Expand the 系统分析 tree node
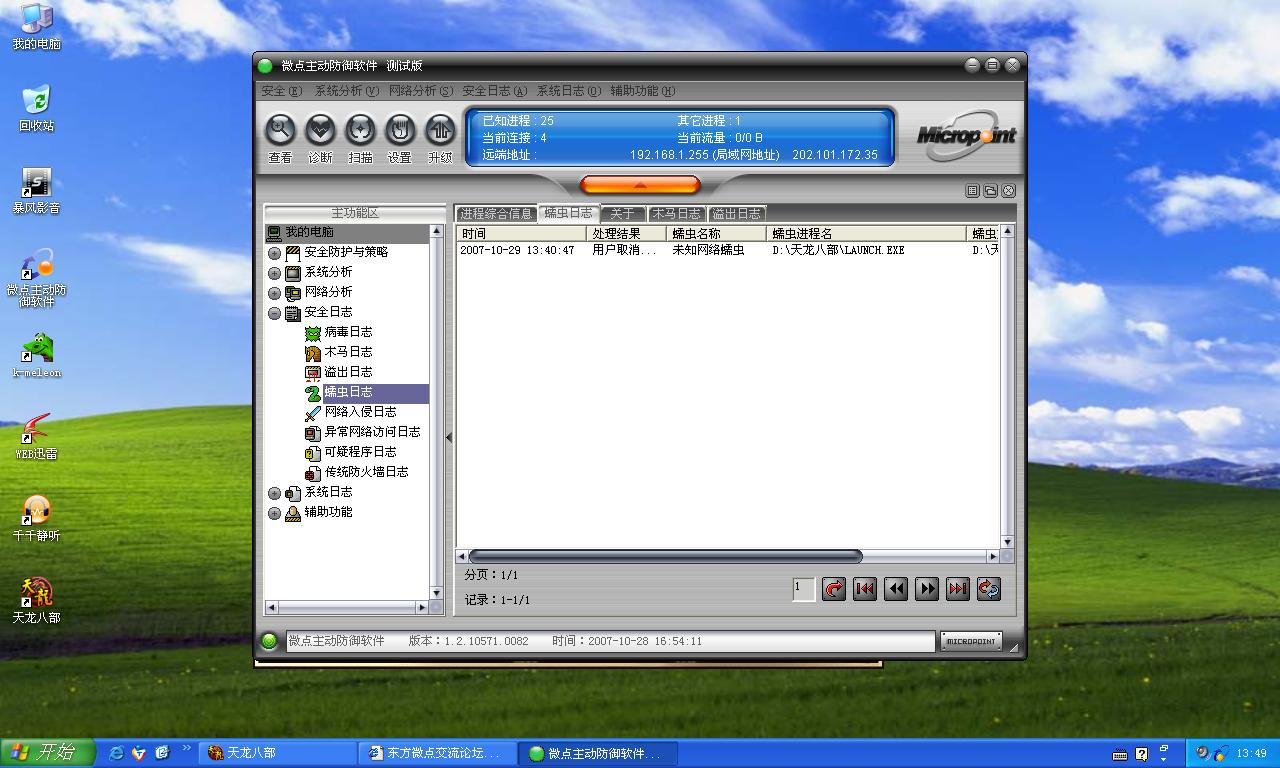The width and height of the screenshot is (1280, 768). (275, 273)
